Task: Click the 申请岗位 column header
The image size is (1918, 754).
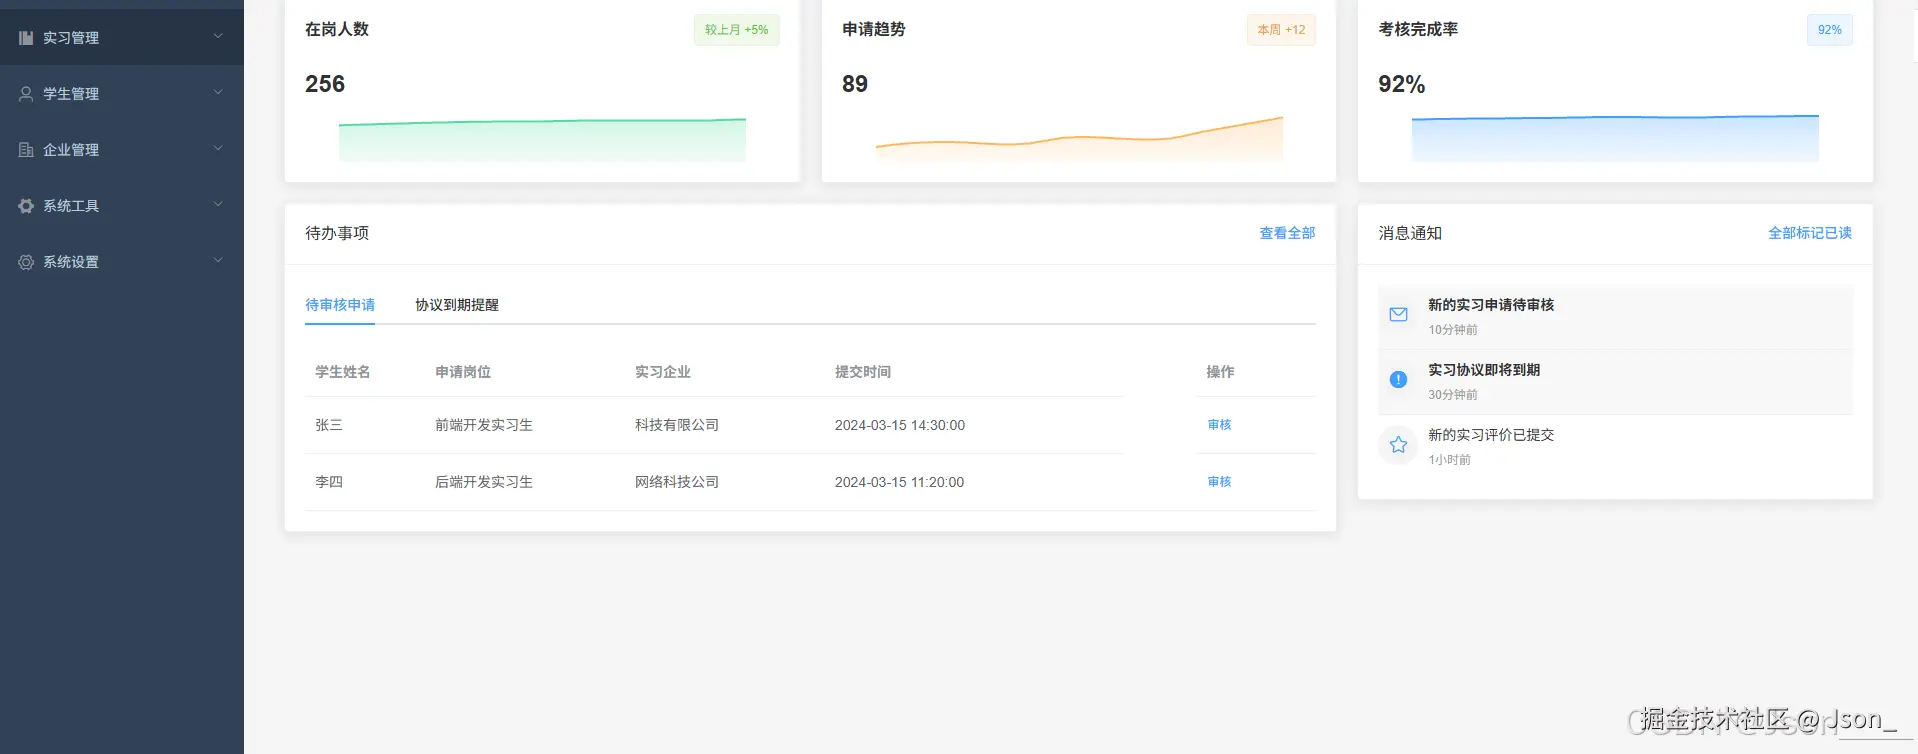Action: point(463,372)
